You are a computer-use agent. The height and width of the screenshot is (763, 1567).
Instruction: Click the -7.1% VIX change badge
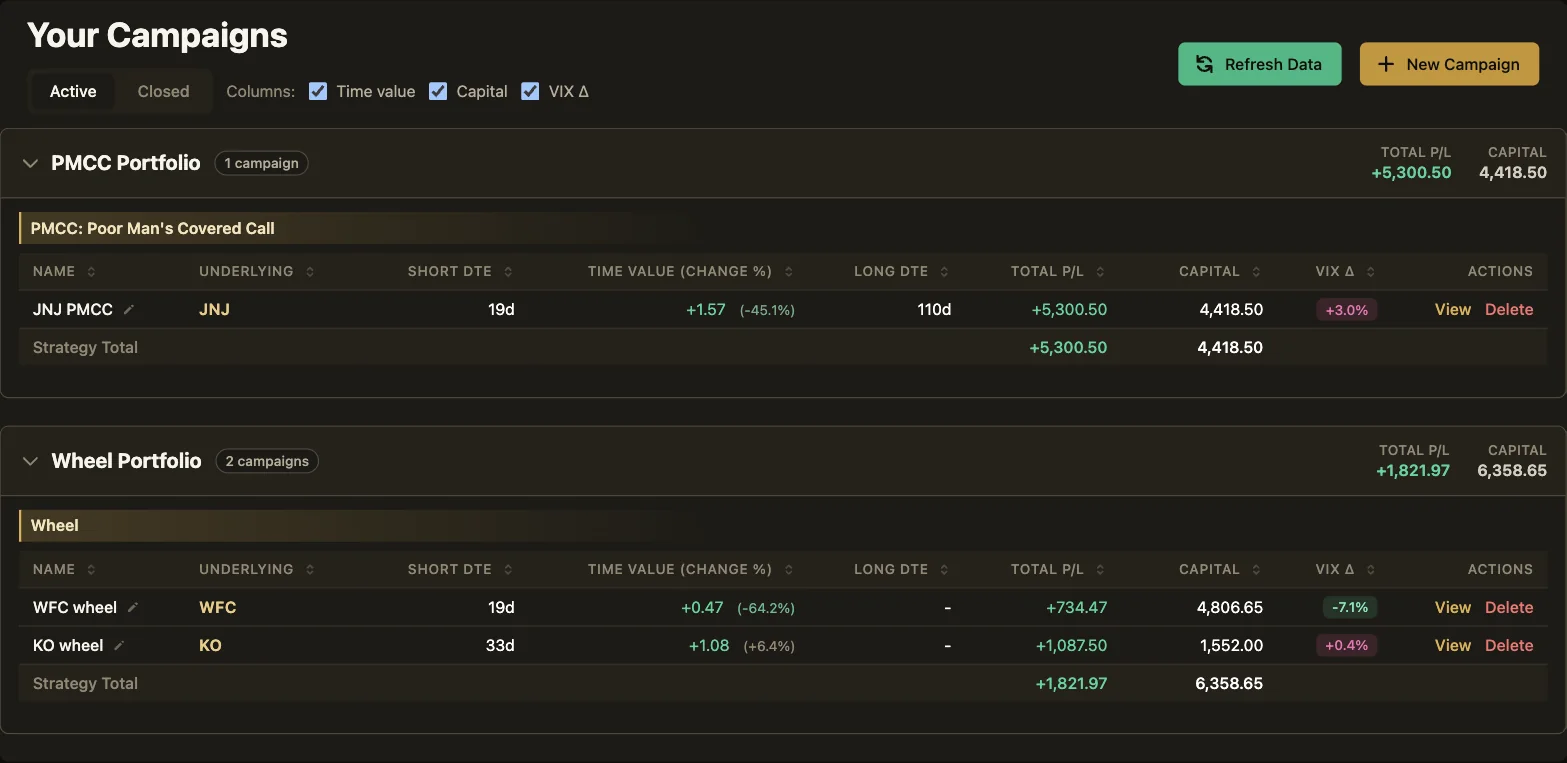coord(1349,608)
